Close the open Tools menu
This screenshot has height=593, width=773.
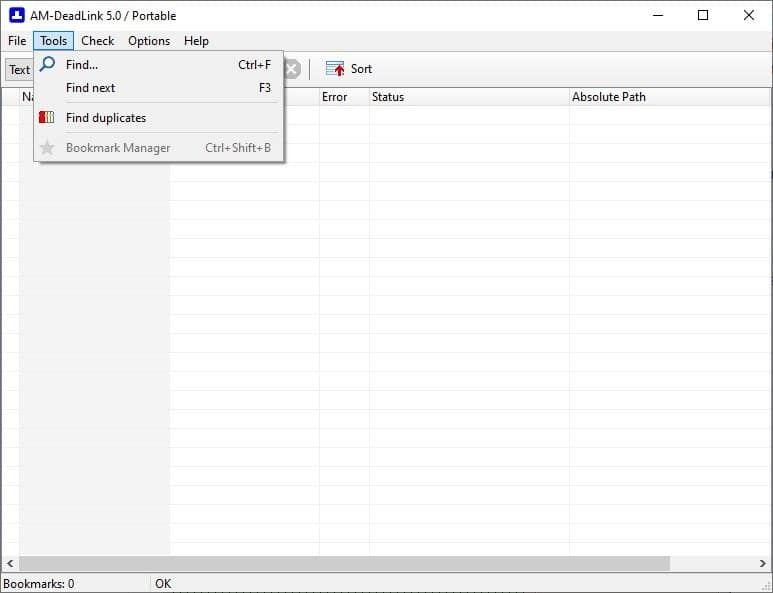click(53, 41)
